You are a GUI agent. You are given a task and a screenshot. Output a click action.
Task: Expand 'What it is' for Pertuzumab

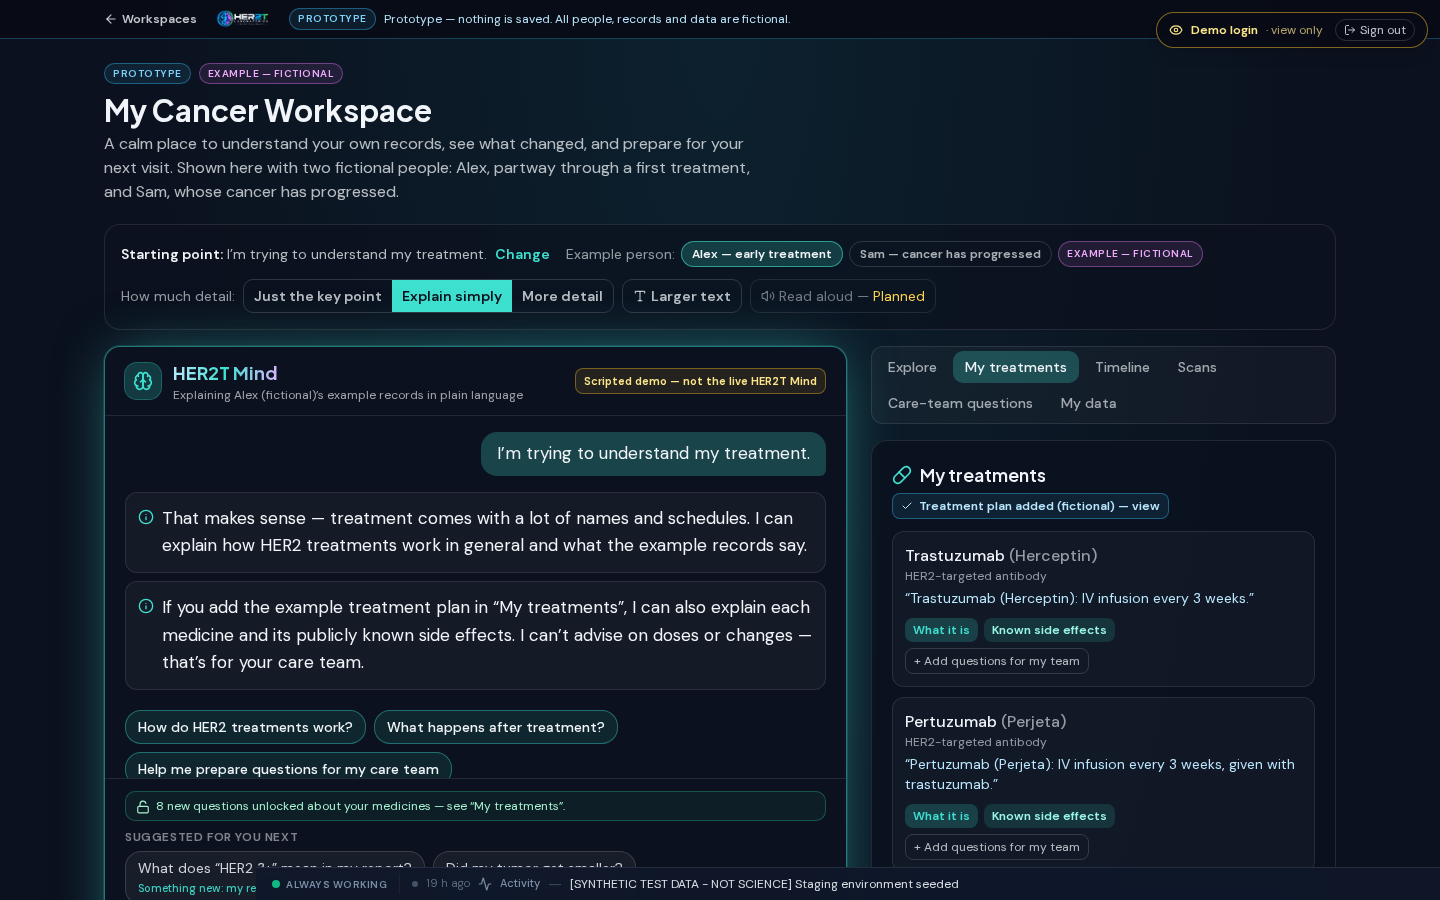tap(941, 816)
